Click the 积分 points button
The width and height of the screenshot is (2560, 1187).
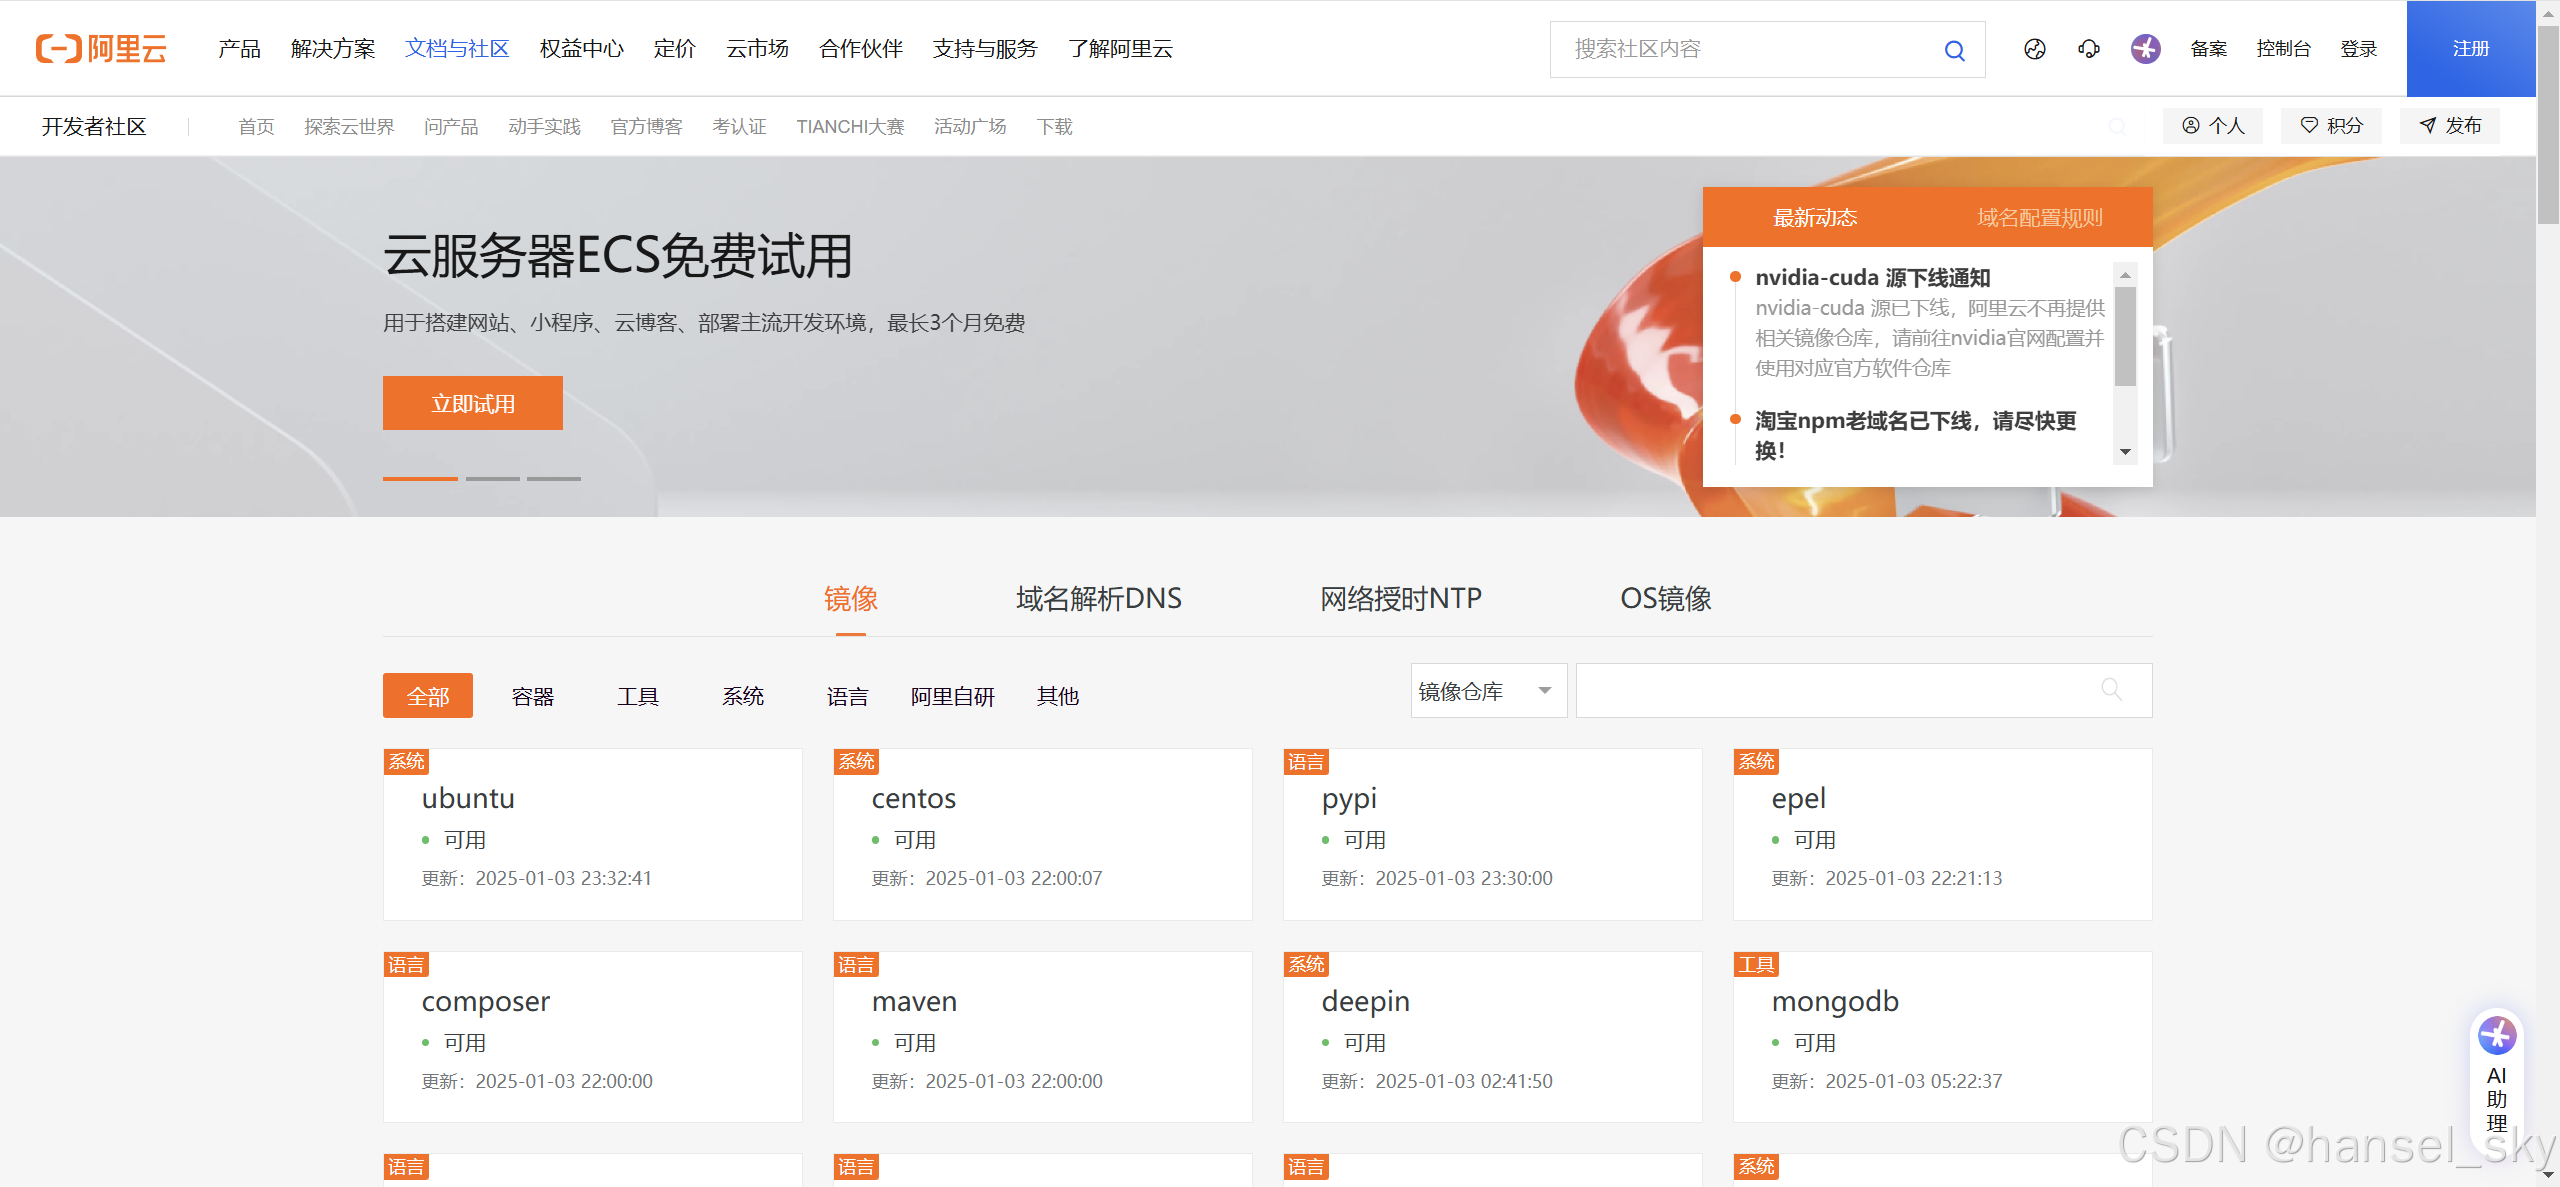pyautogui.click(x=2331, y=126)
